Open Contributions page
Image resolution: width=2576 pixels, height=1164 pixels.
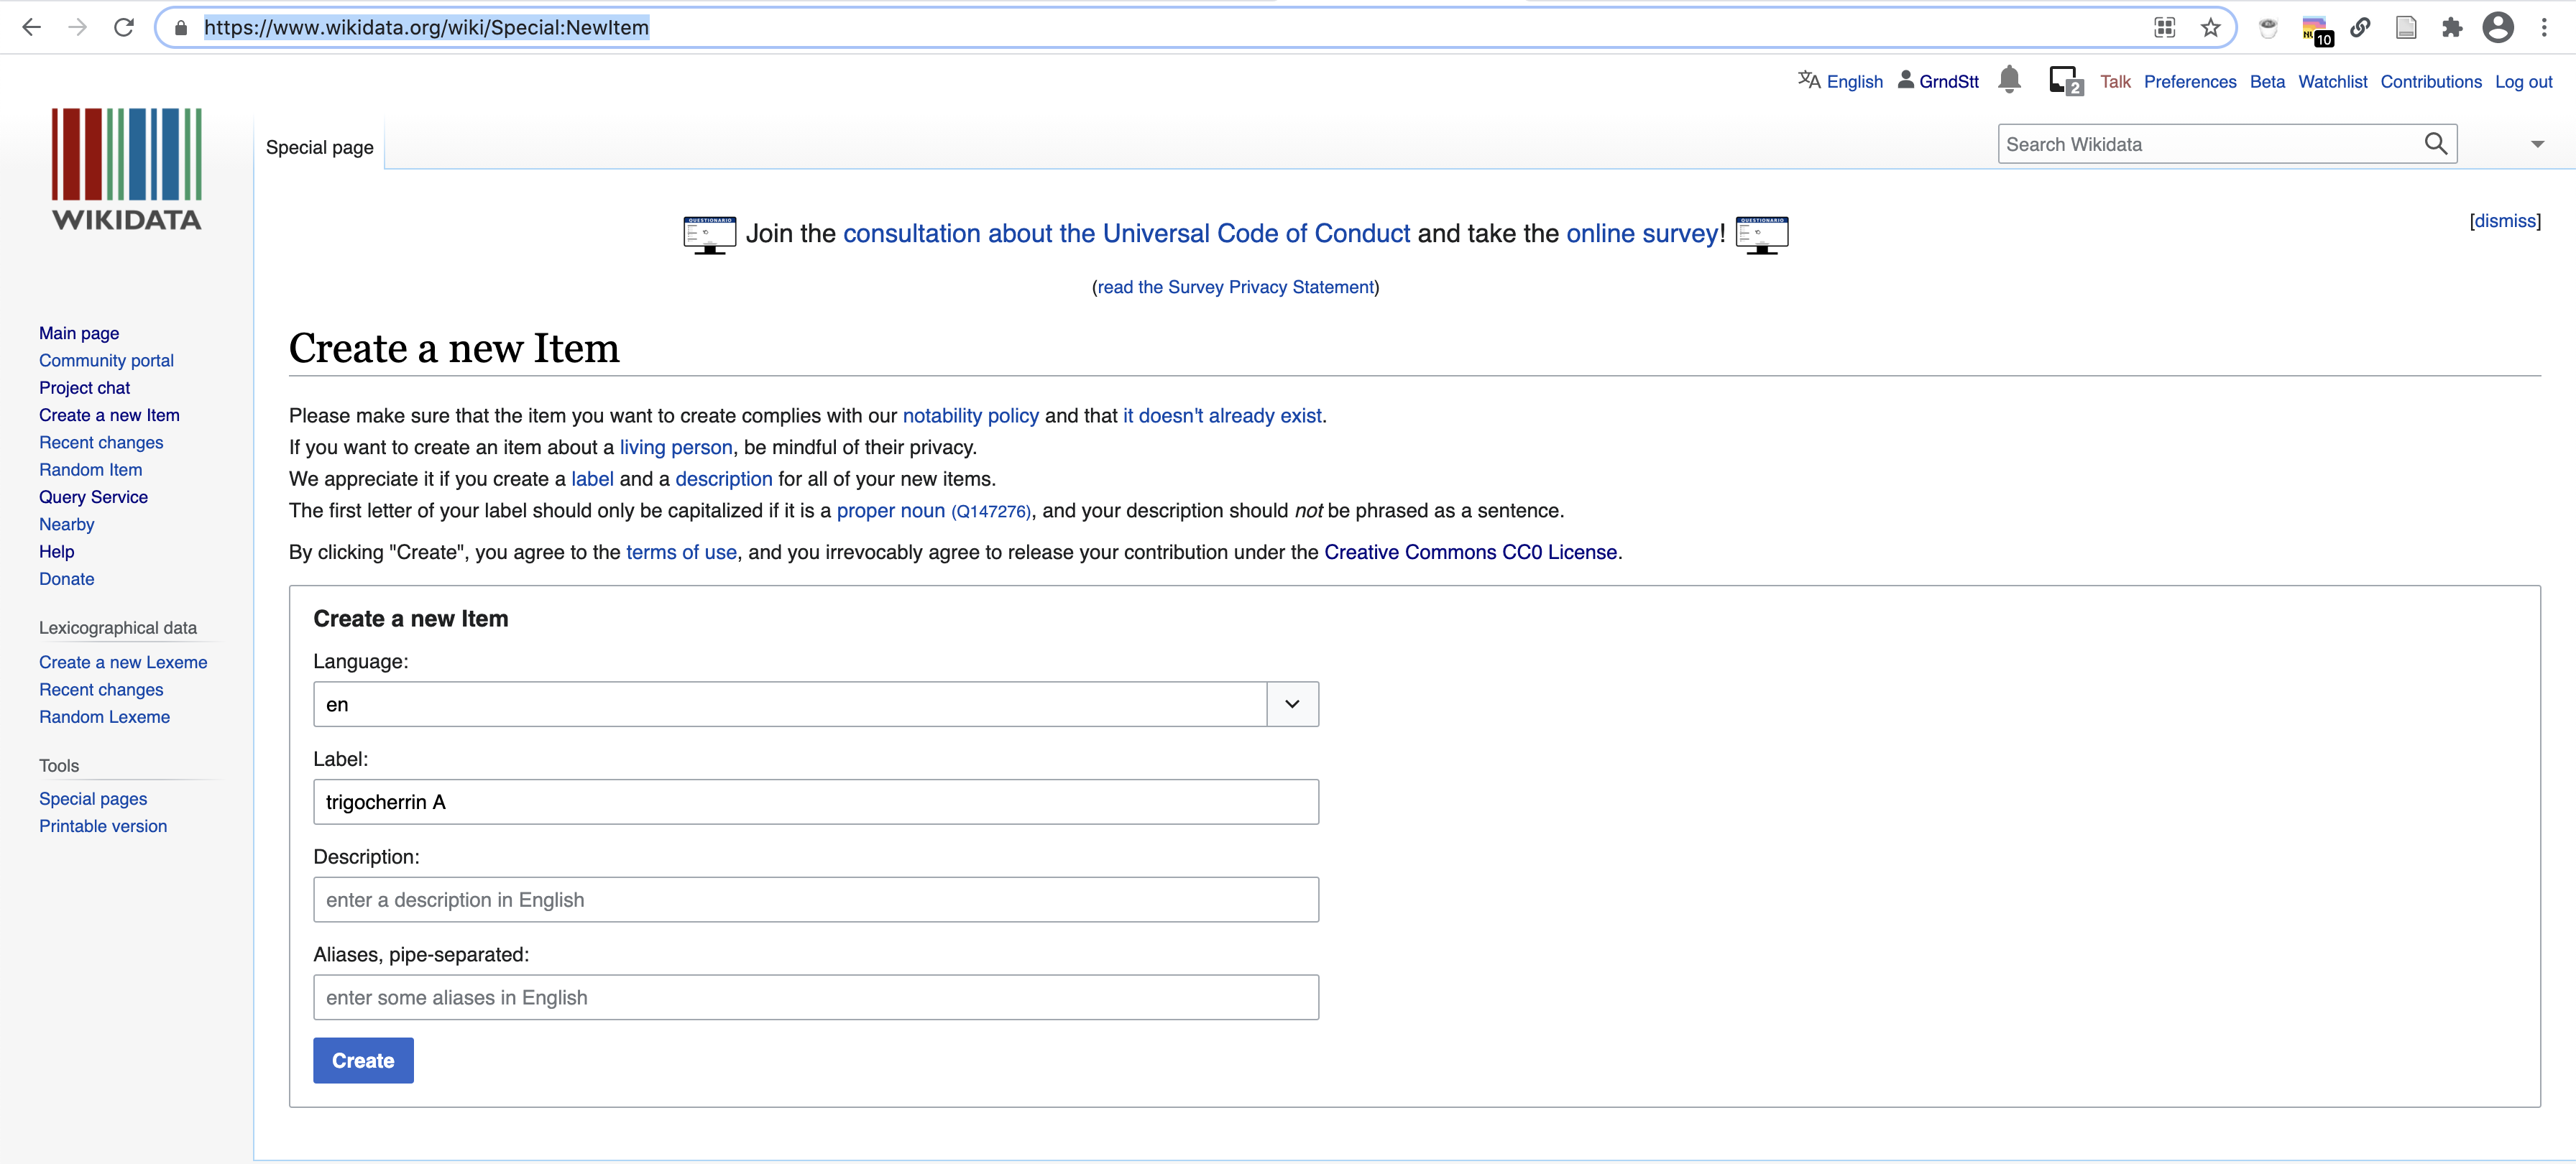(2430, 82)
